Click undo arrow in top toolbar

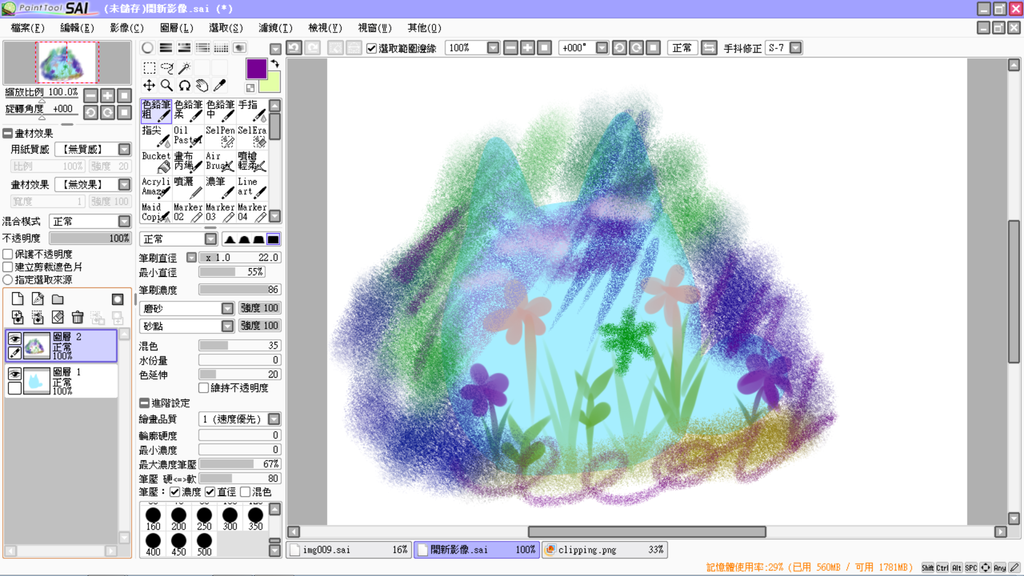[x=295, y=48]
